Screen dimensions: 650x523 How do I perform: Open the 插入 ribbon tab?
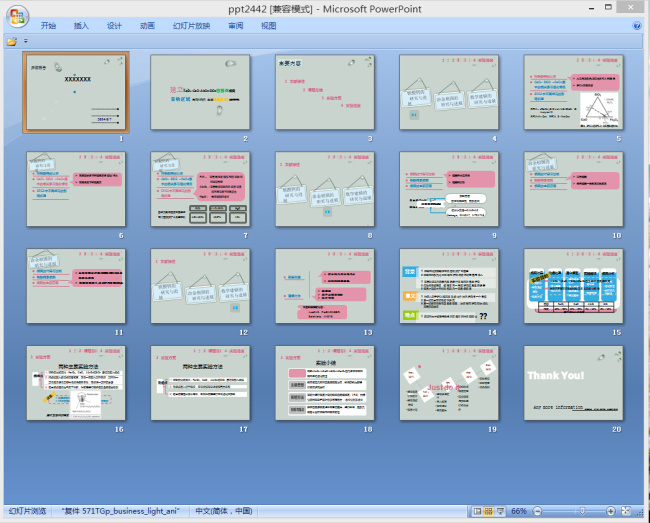(x=81, y=26)
